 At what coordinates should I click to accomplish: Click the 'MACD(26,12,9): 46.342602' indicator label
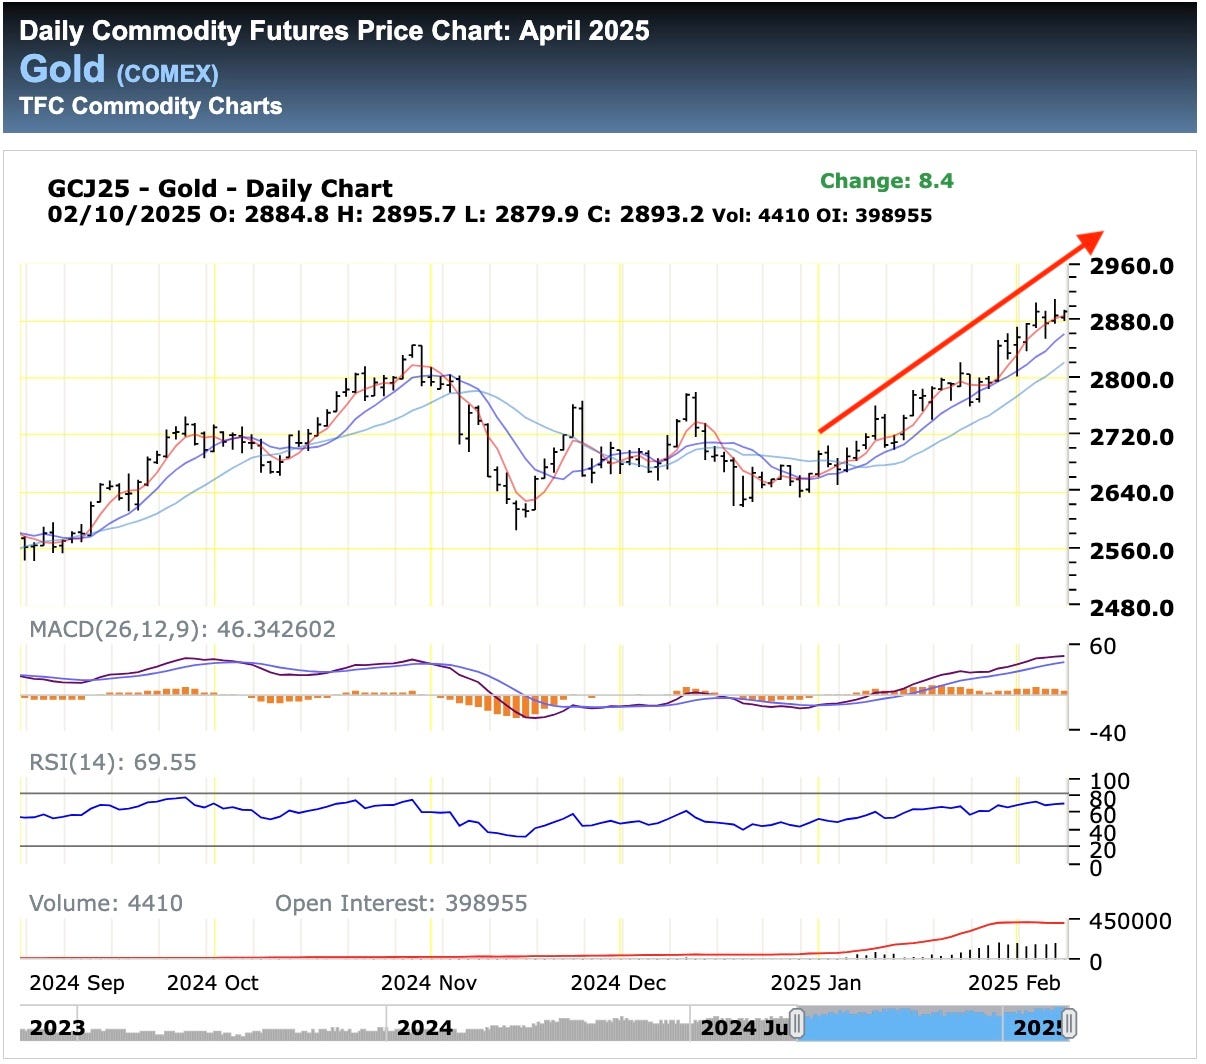click(183, 630)
